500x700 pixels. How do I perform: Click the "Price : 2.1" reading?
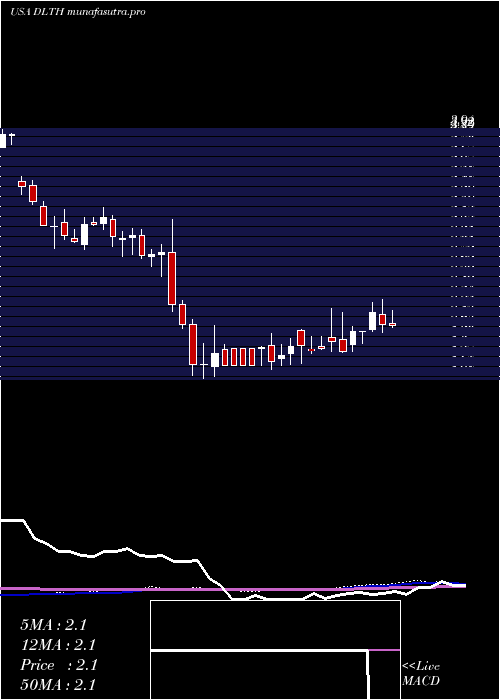click(58, 665)
